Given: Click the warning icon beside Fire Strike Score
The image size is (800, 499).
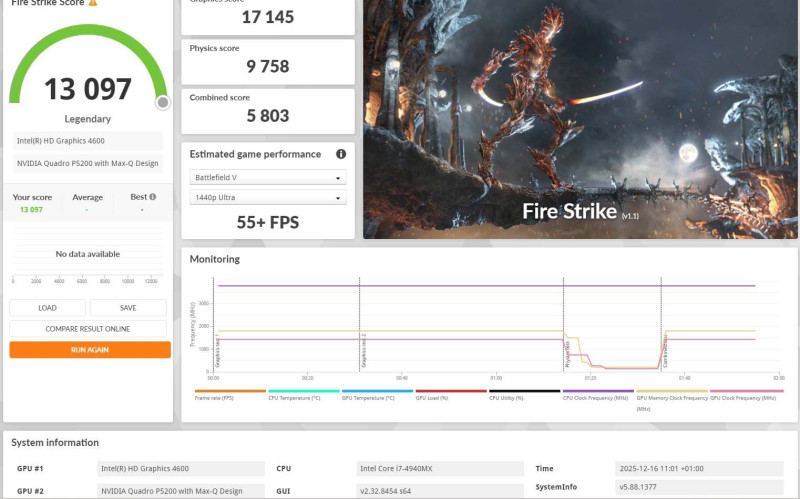Looking at the screenshot, I should coord(92,3).
